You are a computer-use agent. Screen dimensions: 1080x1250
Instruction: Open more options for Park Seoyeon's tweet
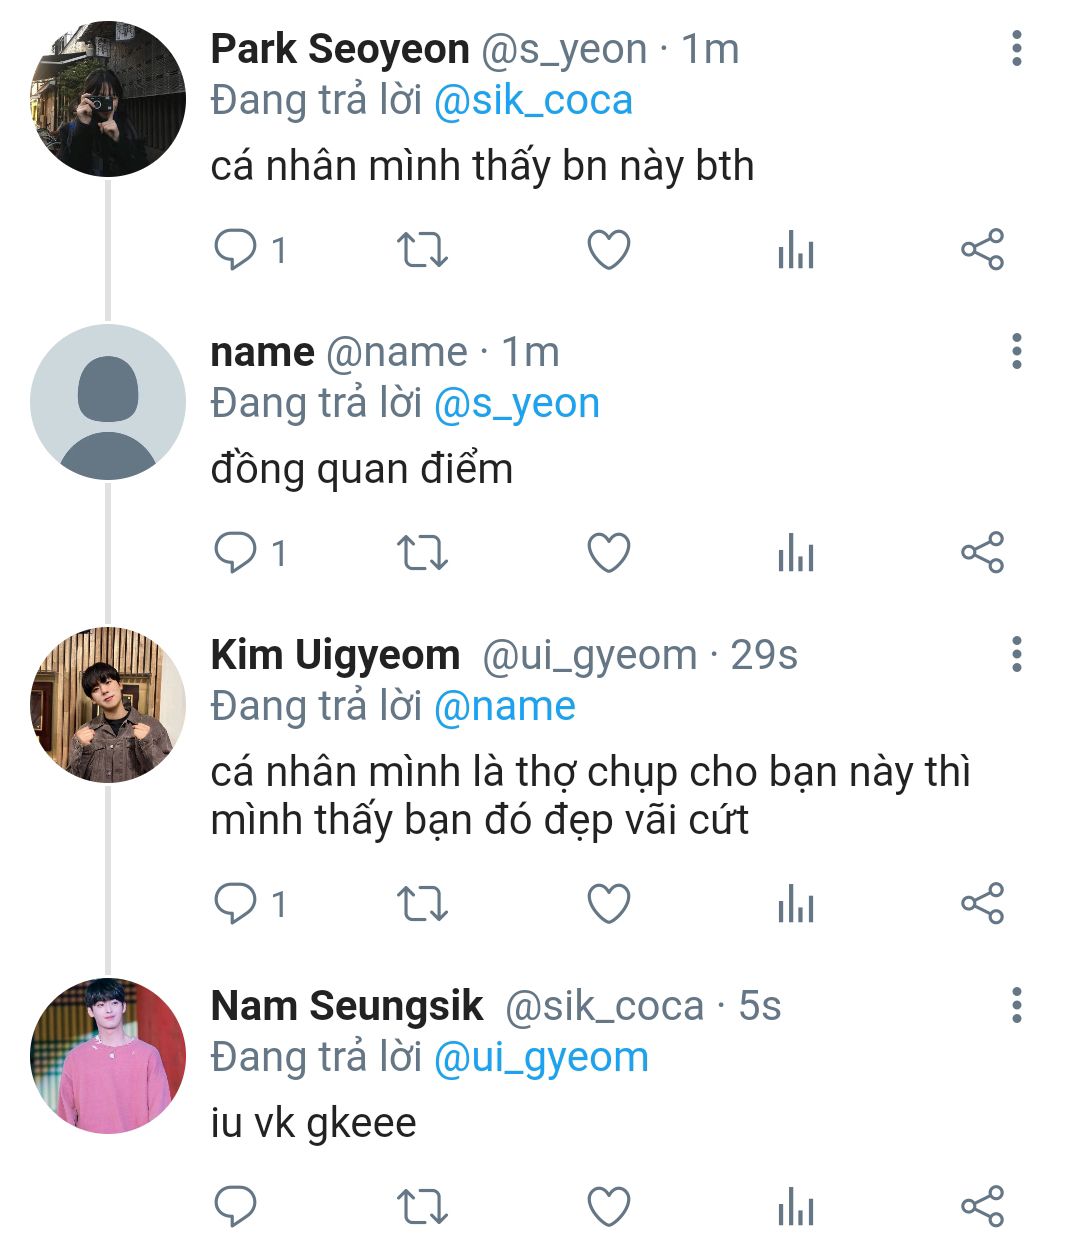[1016, 49]
